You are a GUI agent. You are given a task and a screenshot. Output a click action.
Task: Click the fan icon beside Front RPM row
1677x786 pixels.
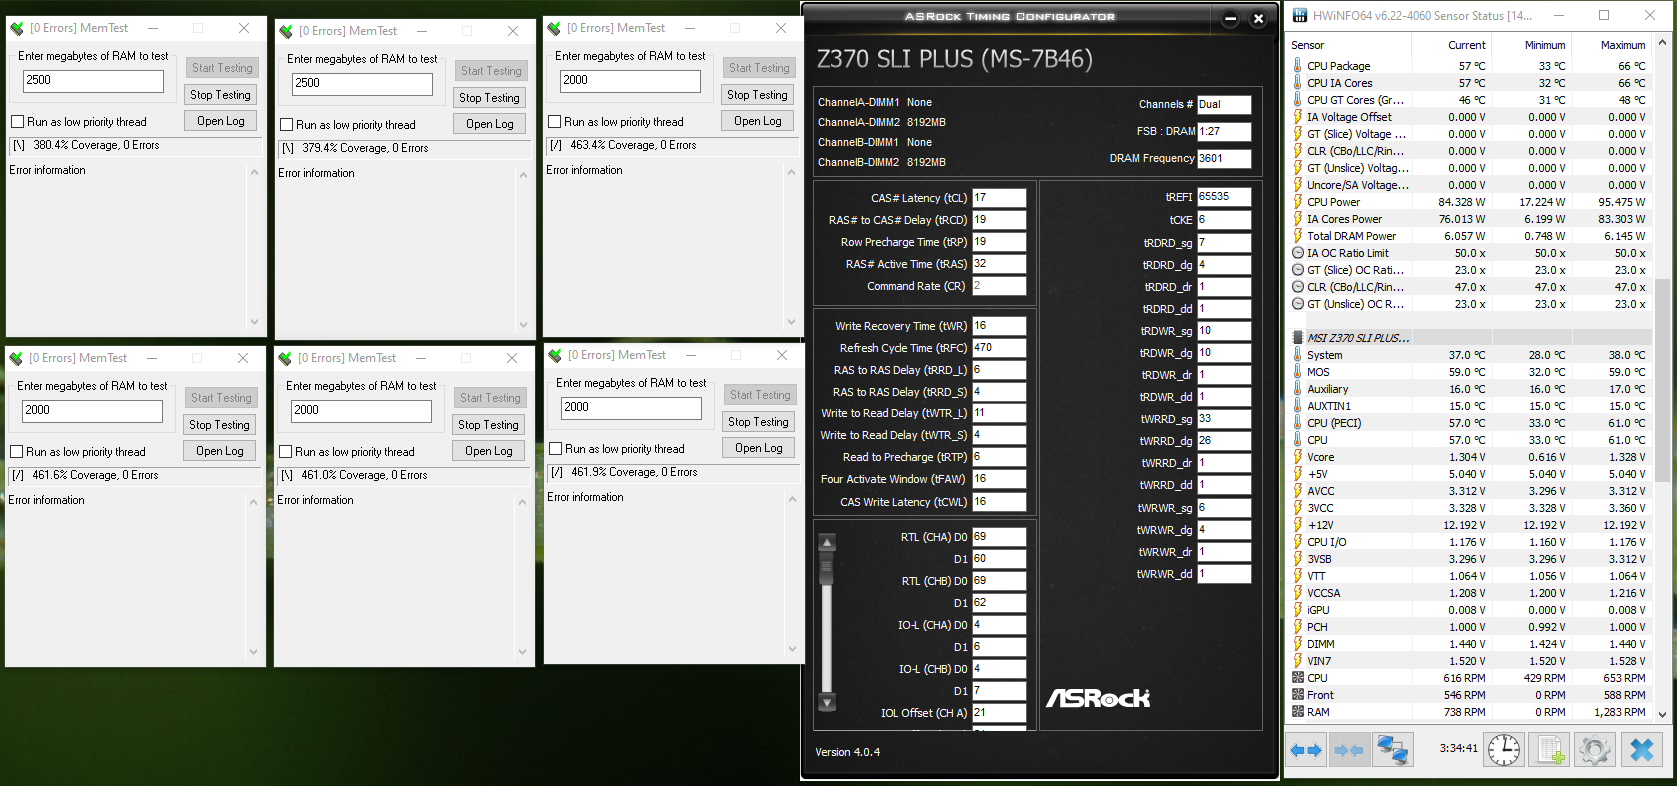point(1298,695)
